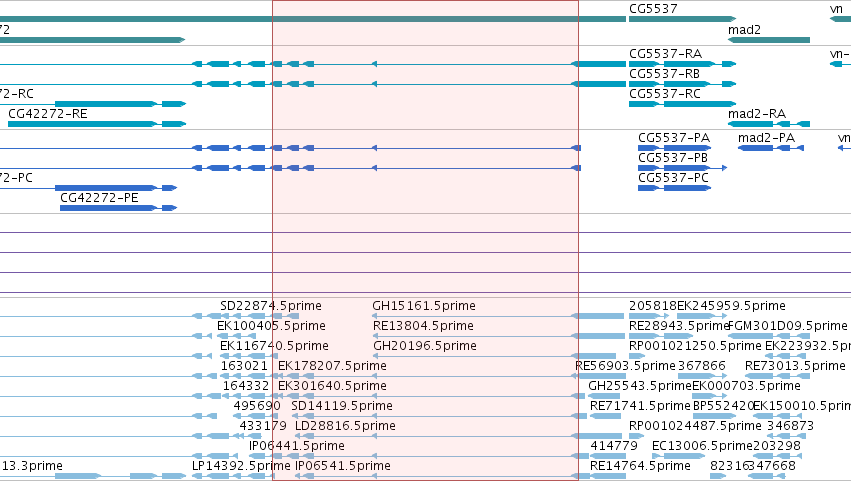
Task: Select EST EK301640.5prime label
Action: pos(332,387)
